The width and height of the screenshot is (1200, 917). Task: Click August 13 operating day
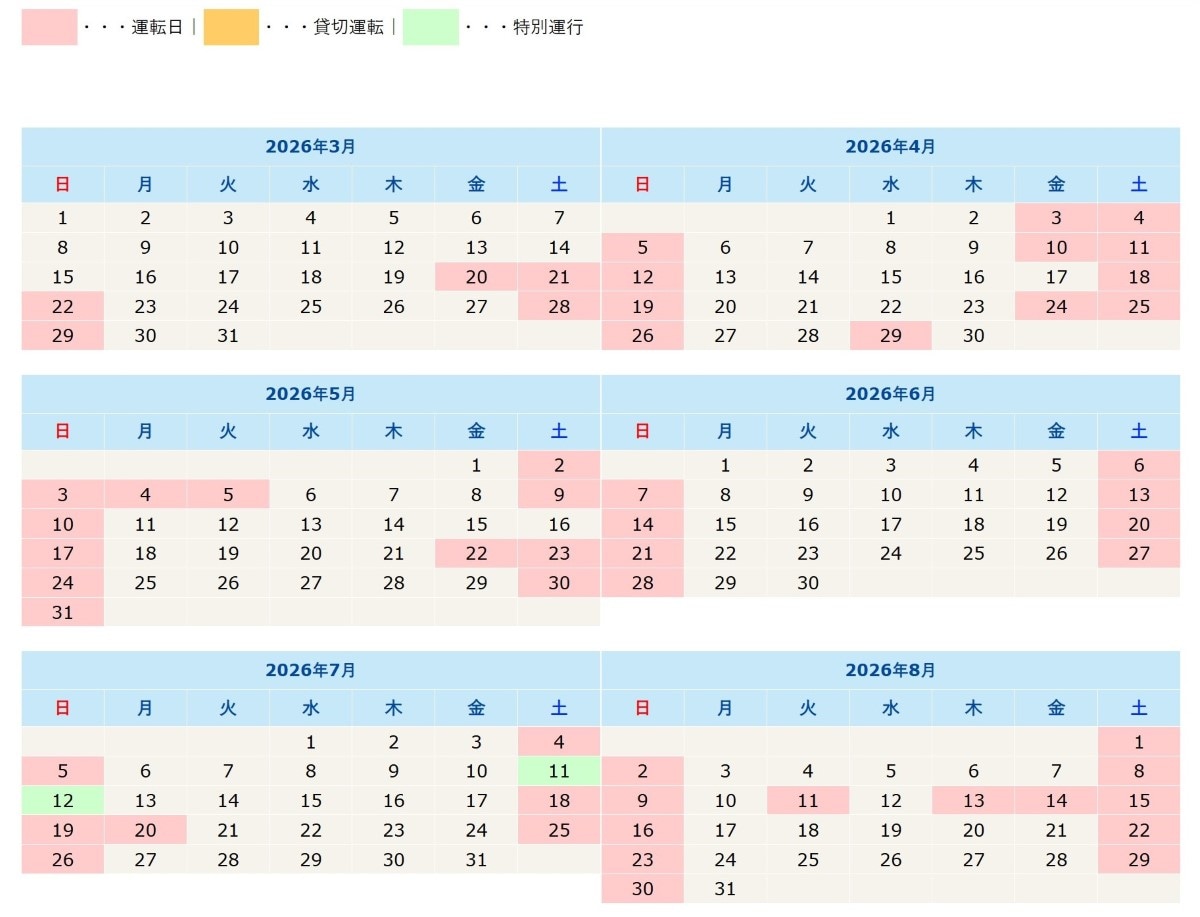click(973, 801)
